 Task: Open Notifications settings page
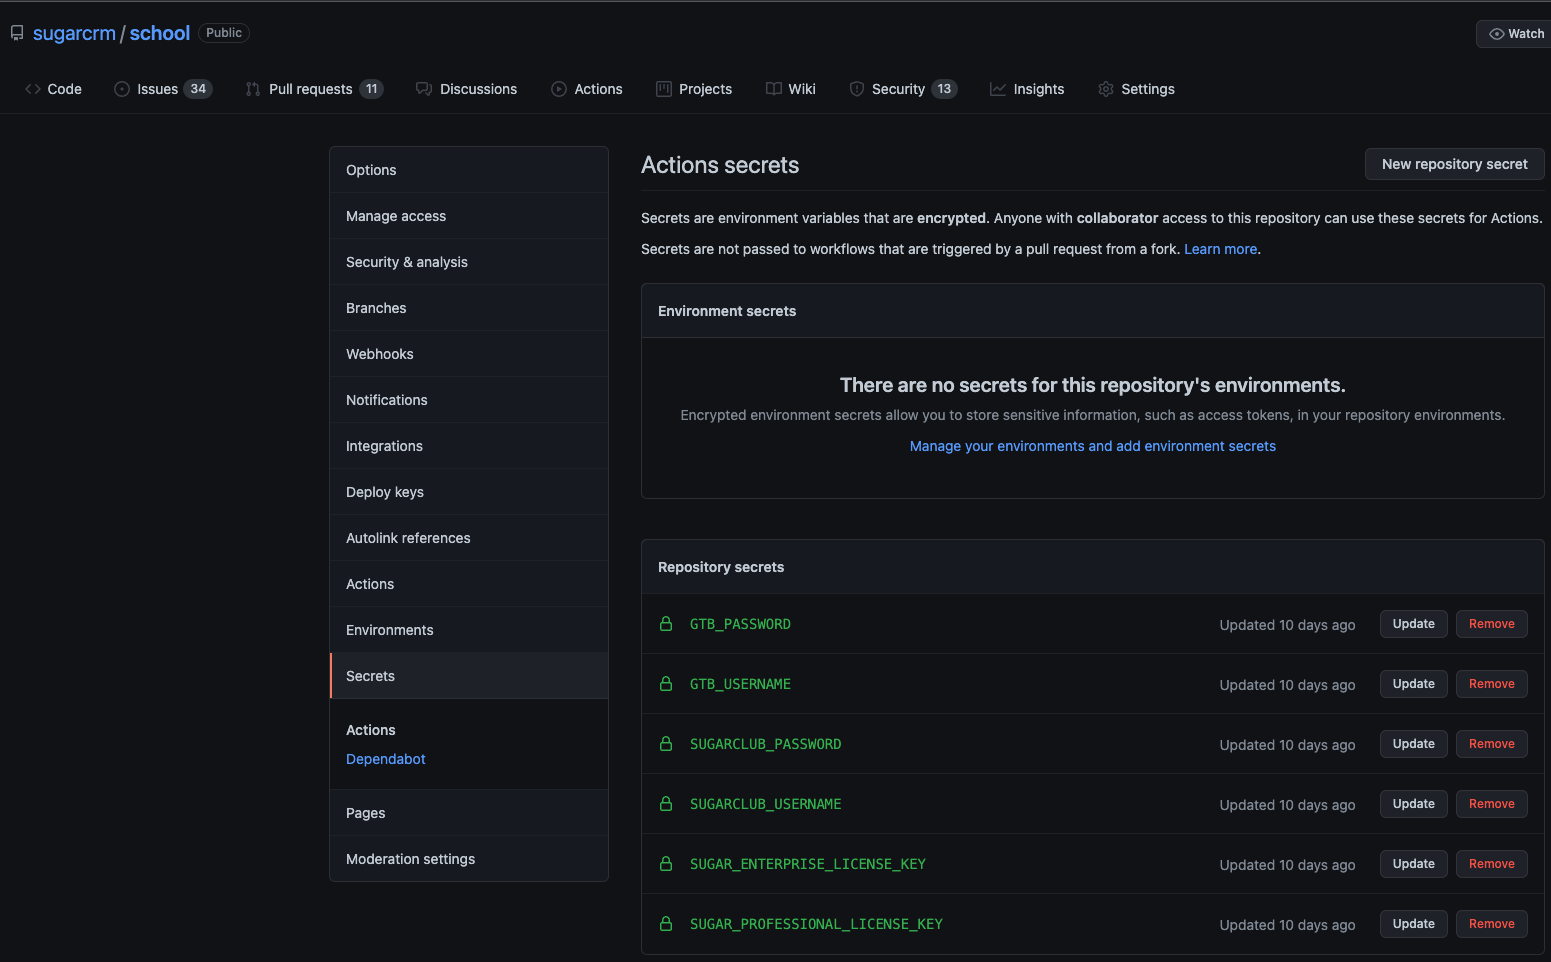(469, 400)
